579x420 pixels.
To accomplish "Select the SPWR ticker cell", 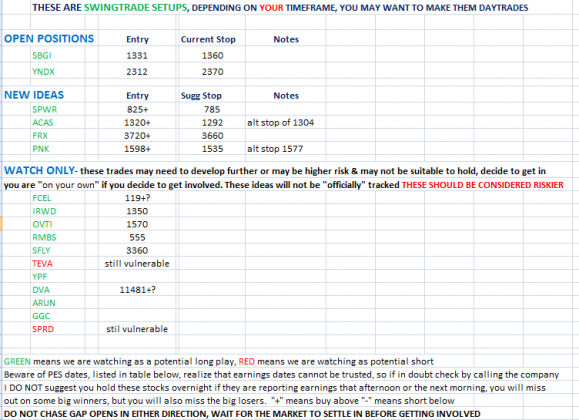I will pos(45,110).
